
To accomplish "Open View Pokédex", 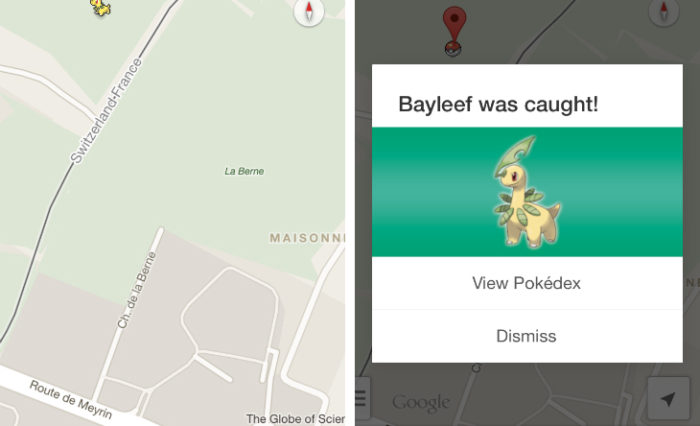I will tap(527, 283).
